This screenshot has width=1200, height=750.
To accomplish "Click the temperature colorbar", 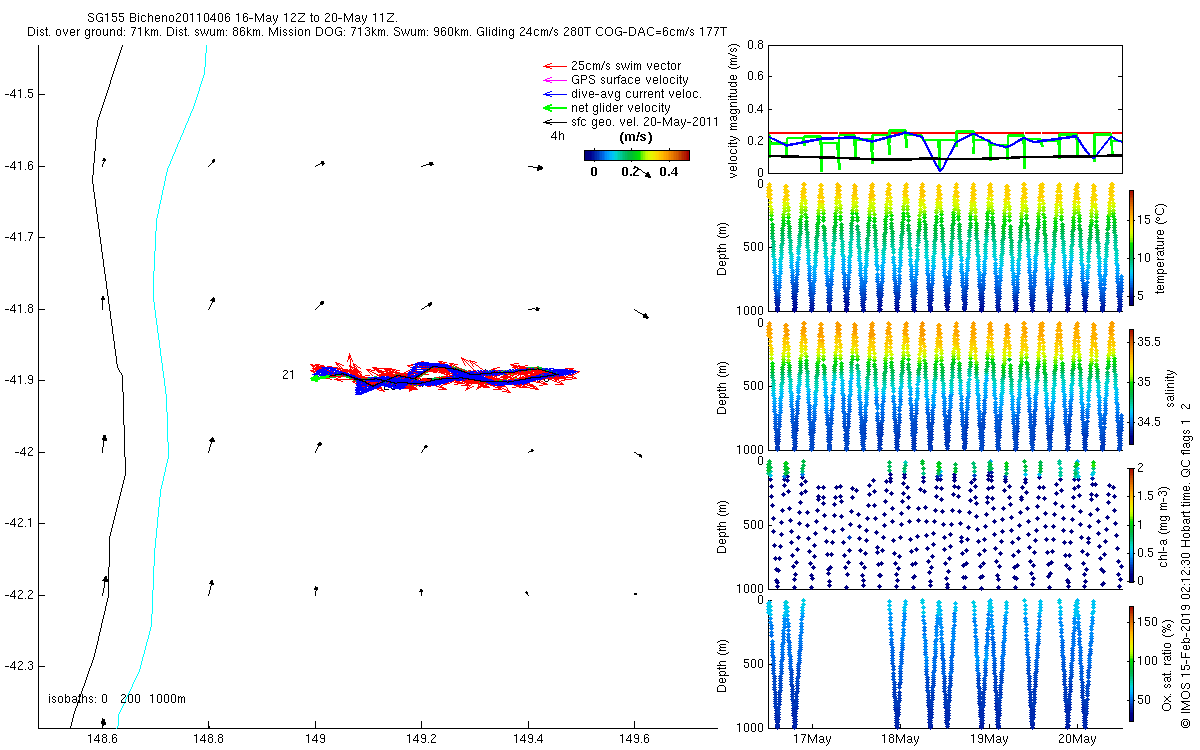I will pyautogui.click(x=1131, y=247).
